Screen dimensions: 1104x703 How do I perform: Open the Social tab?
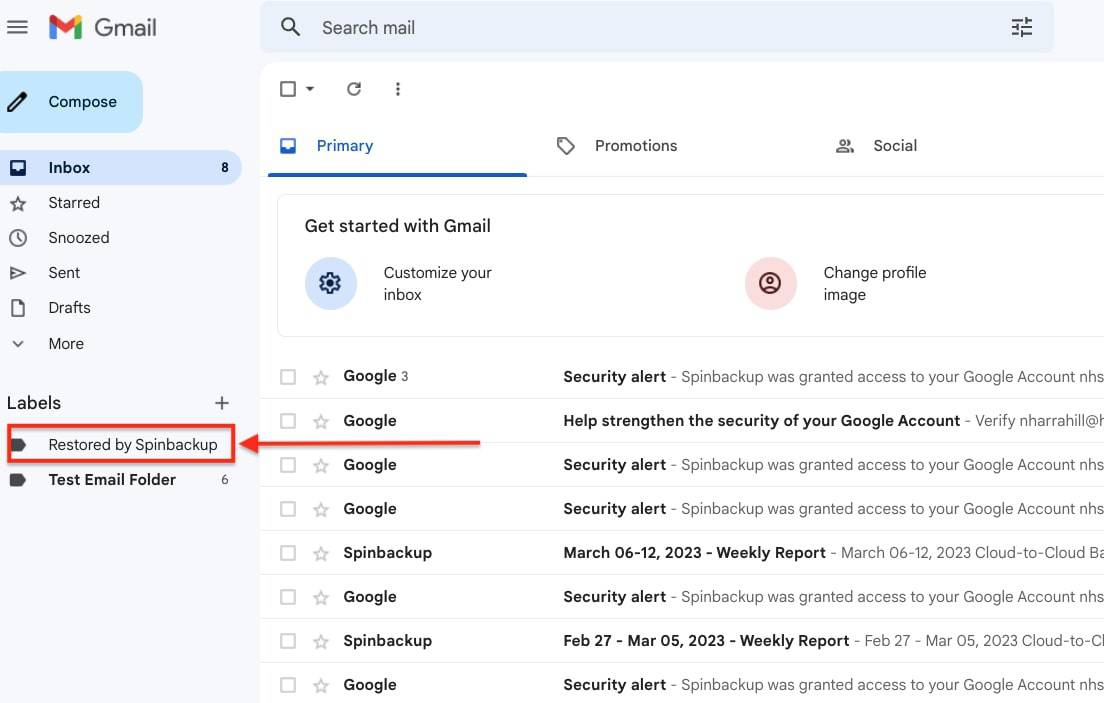pyautogui.click(x=877, y=146)
